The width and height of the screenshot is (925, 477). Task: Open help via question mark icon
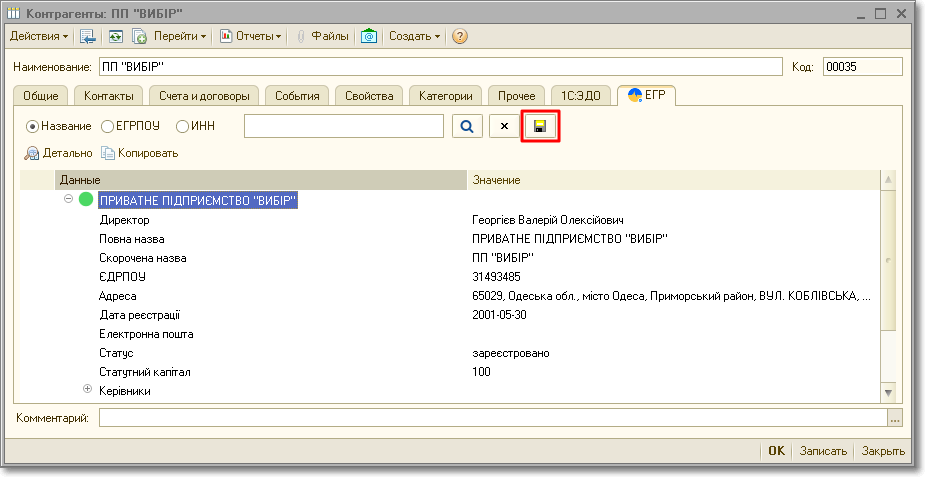click(460, 36)
